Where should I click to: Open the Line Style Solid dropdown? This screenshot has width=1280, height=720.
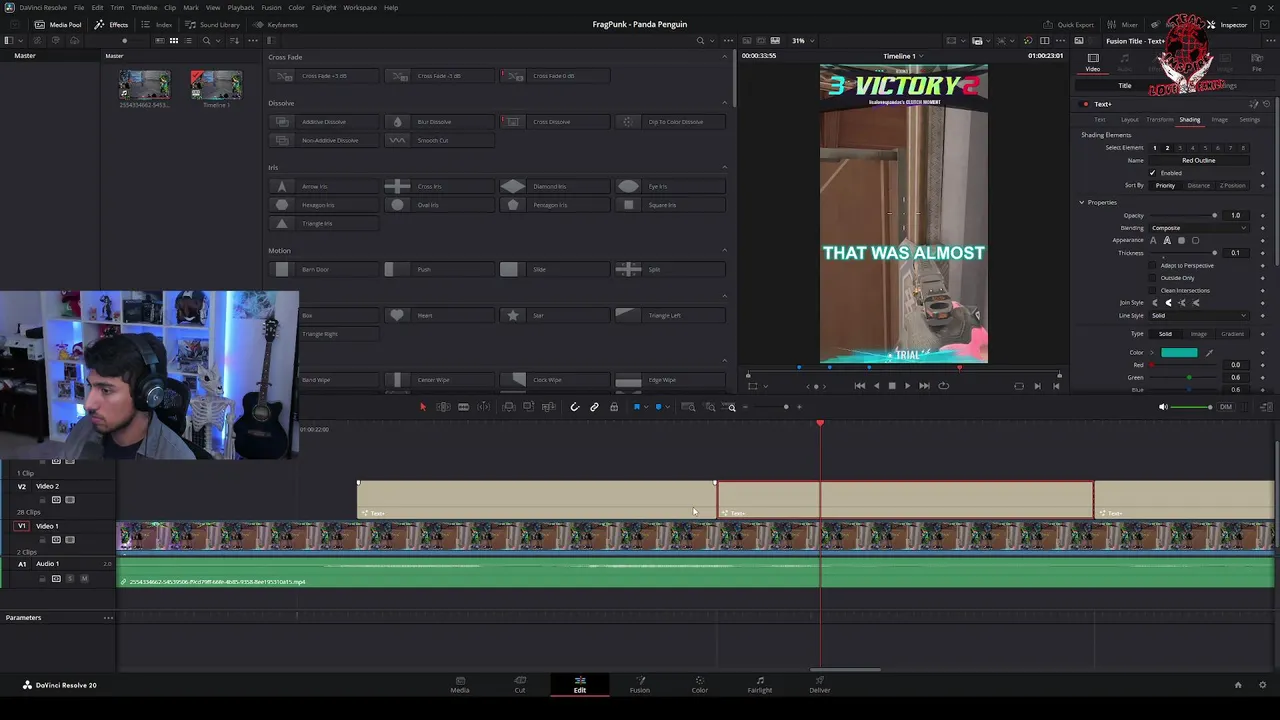1198,316
